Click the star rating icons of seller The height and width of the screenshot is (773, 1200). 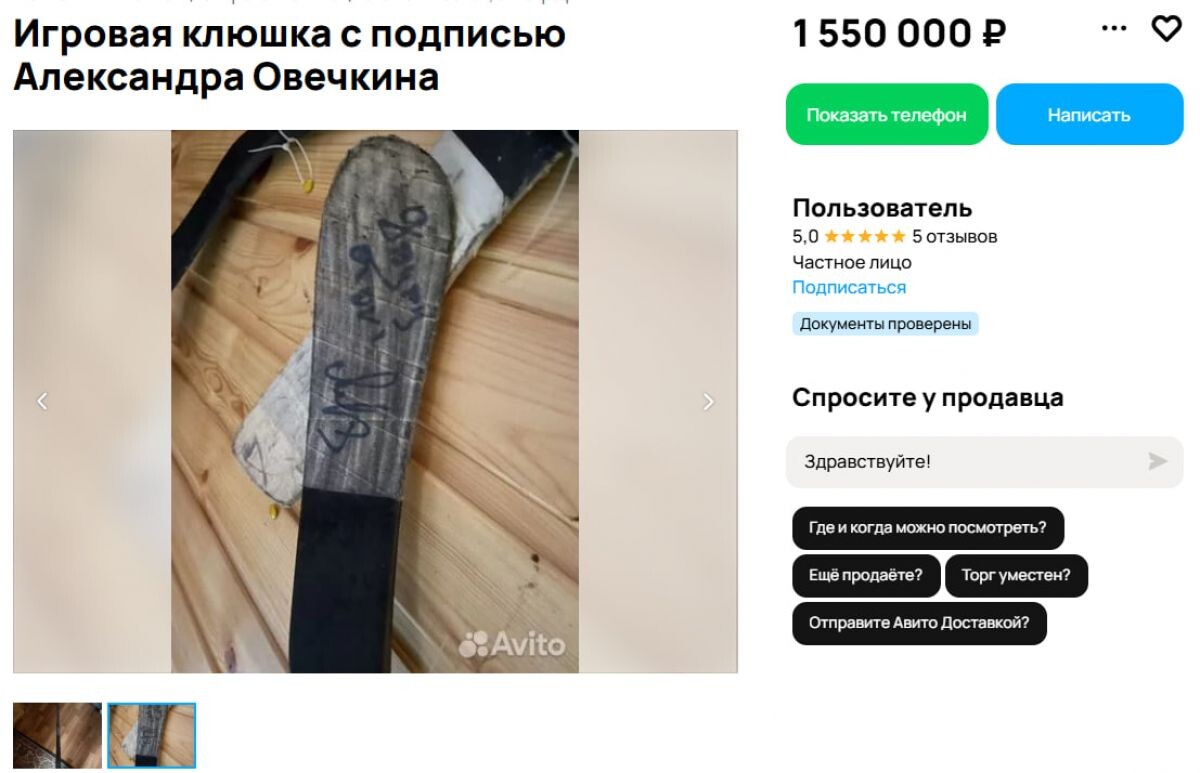click(865, 237)
